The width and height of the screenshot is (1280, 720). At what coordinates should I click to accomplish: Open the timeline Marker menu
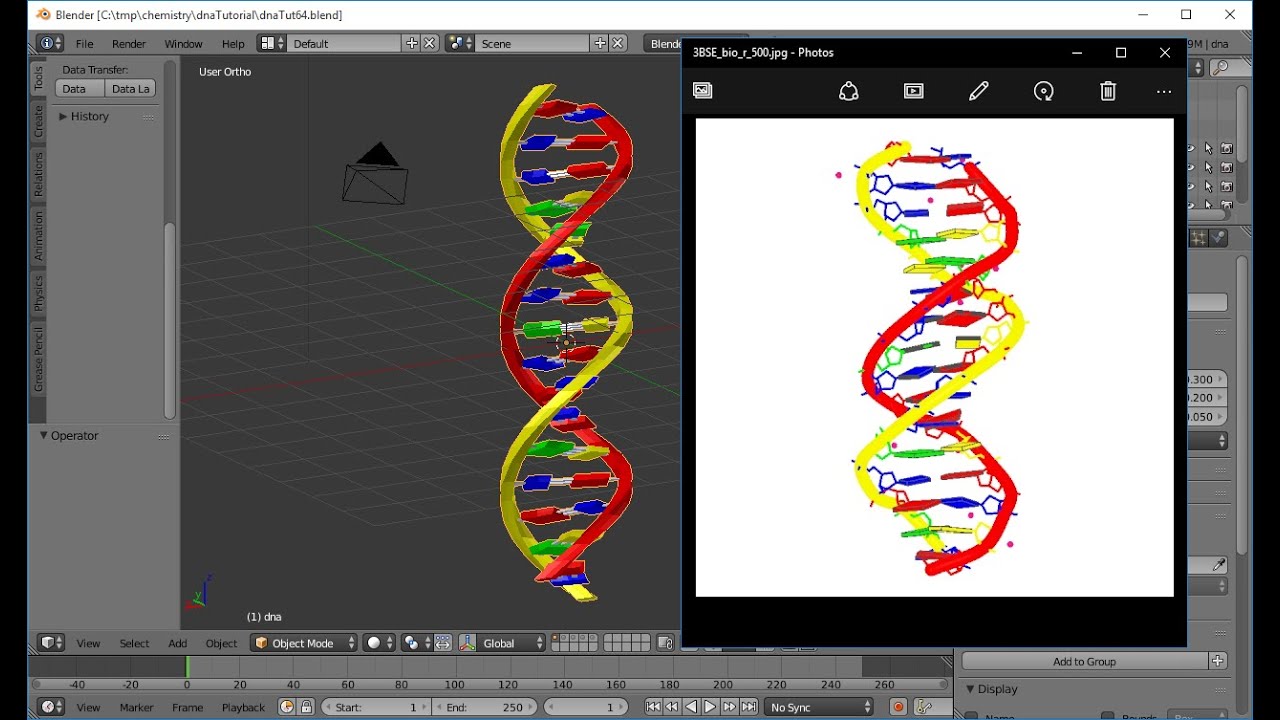[x=137, y=707]
